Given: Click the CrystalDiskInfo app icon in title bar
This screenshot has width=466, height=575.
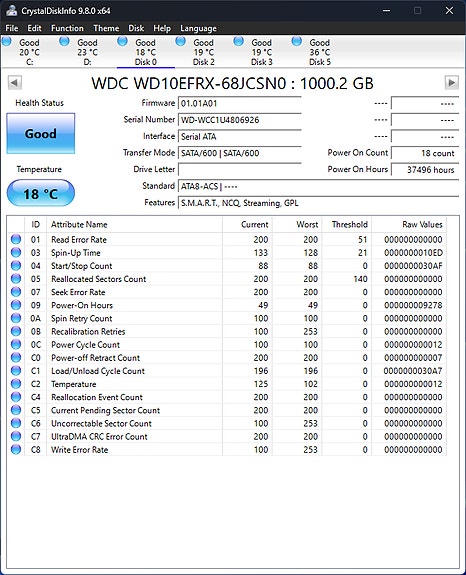Looking at the screenshot, I should point(11,11).
